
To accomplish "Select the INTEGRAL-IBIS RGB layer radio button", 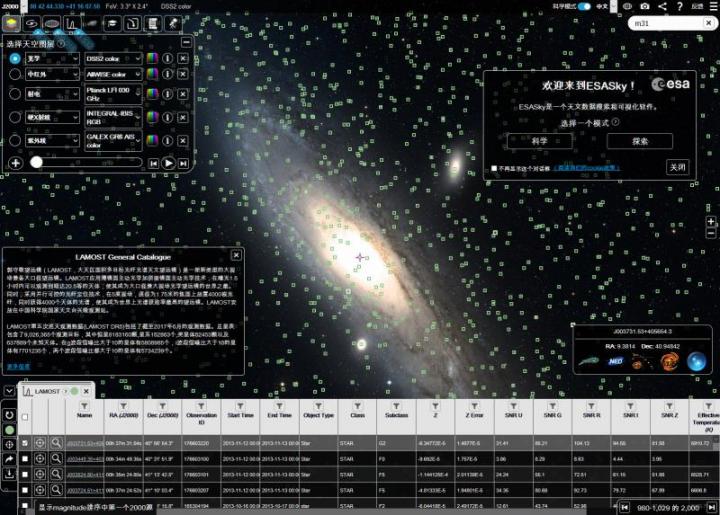I will (x=15, y=118).
